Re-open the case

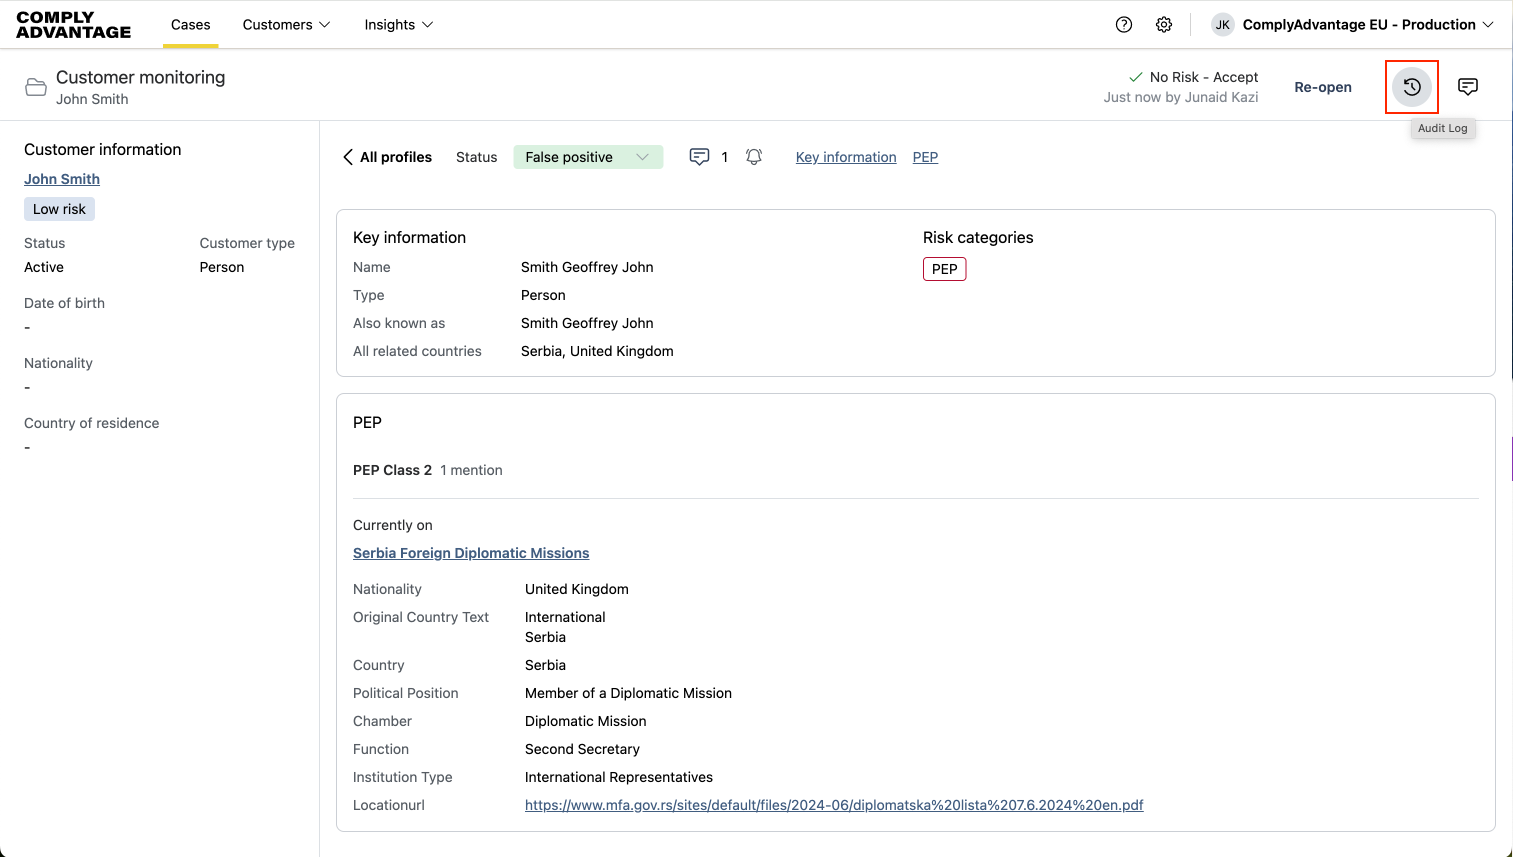[1322, 87]
